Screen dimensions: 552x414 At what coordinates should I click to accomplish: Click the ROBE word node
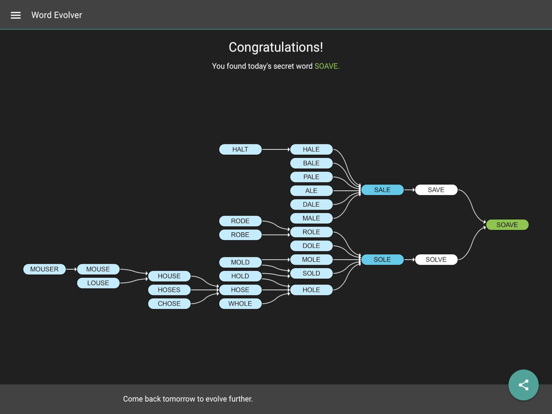(240, 234)
